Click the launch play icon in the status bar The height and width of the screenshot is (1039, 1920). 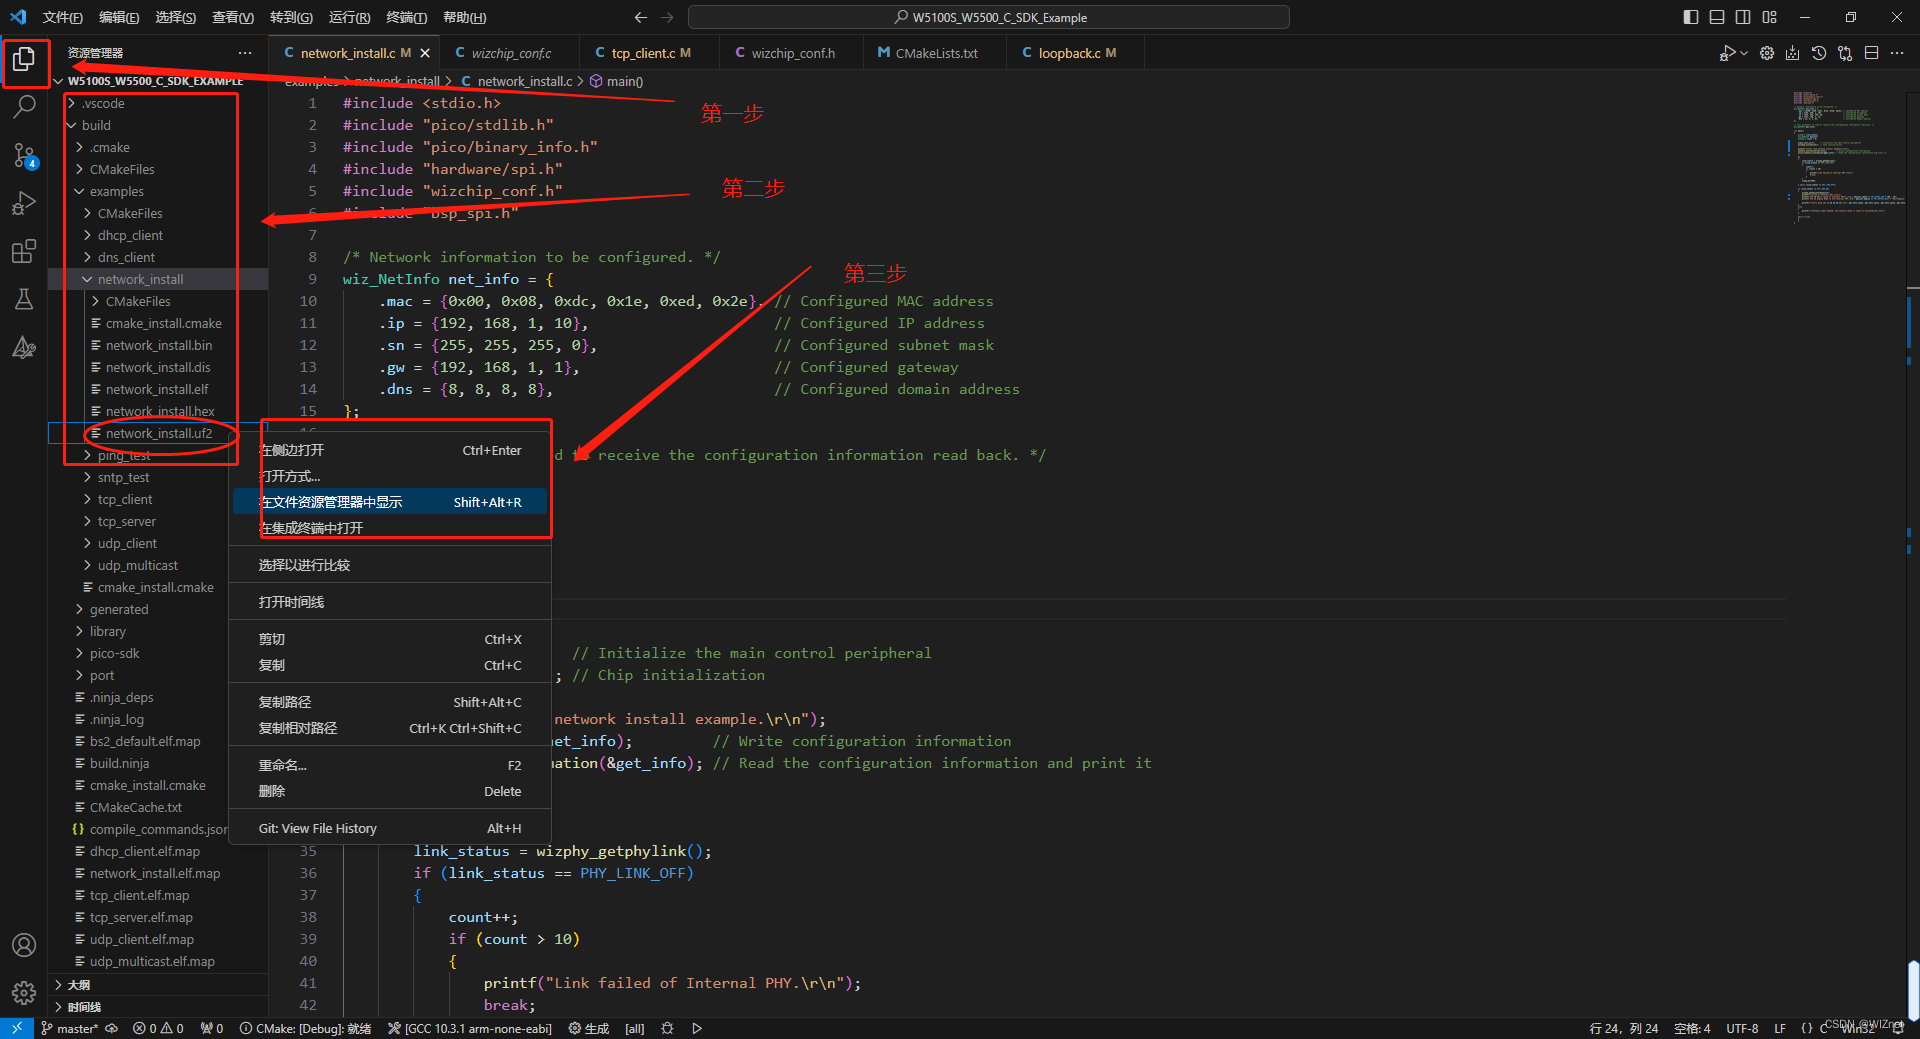(697, 1028)
